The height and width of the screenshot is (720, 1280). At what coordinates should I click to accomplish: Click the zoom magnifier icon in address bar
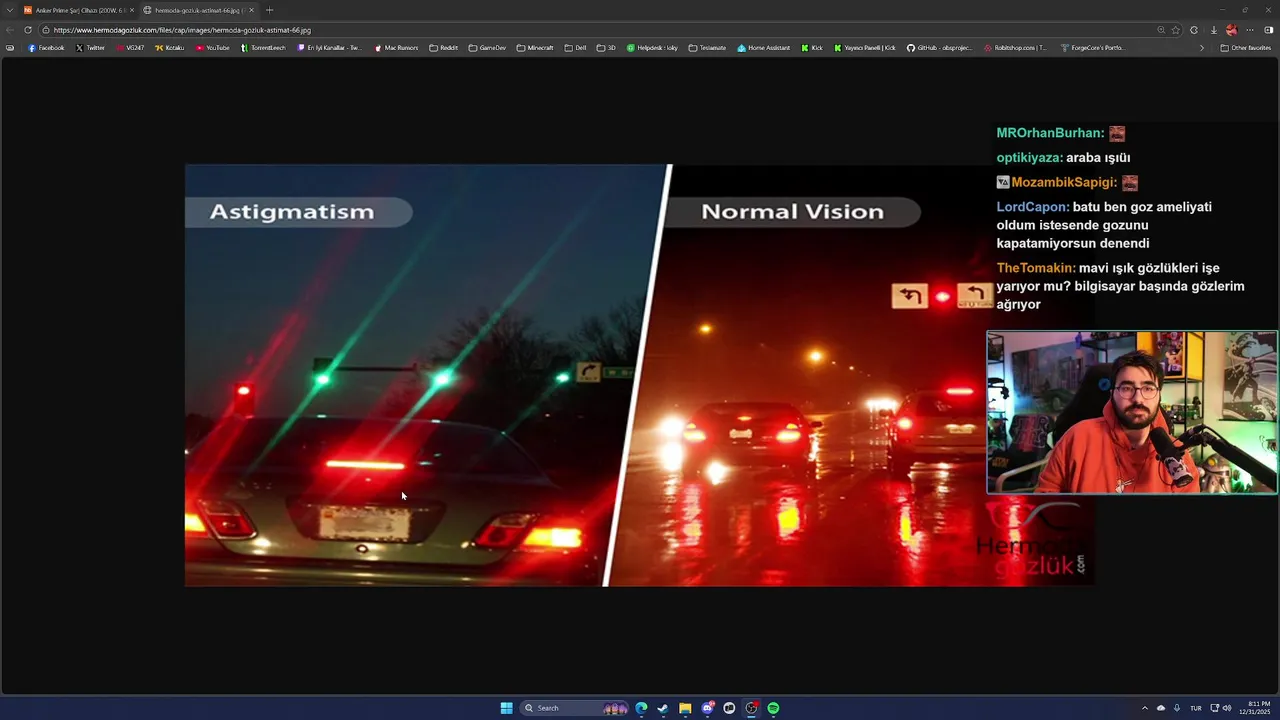(1161, 30)
